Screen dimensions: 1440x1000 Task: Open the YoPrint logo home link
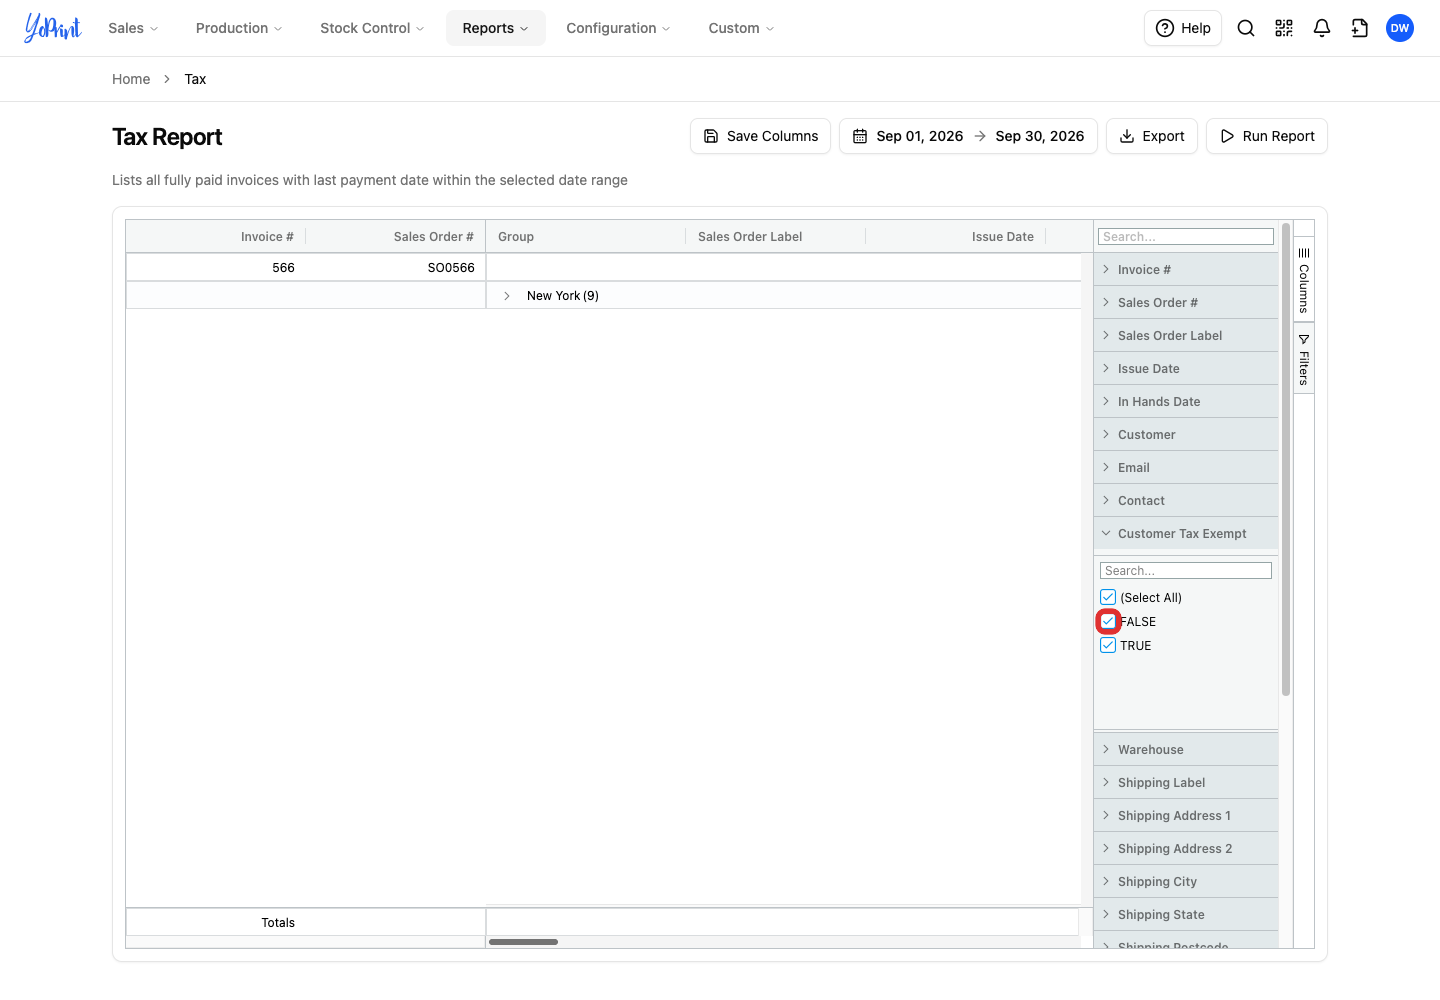pos(53,28)
